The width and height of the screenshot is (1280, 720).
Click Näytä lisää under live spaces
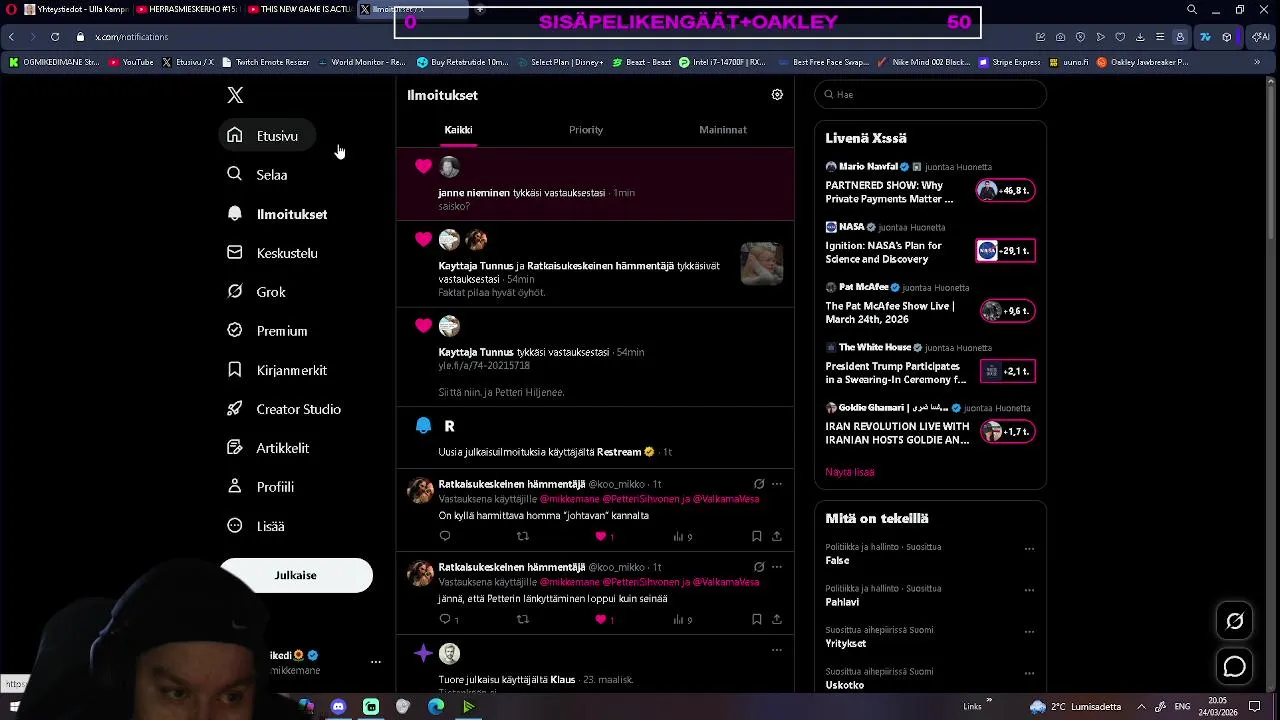(x=850, y=472)
